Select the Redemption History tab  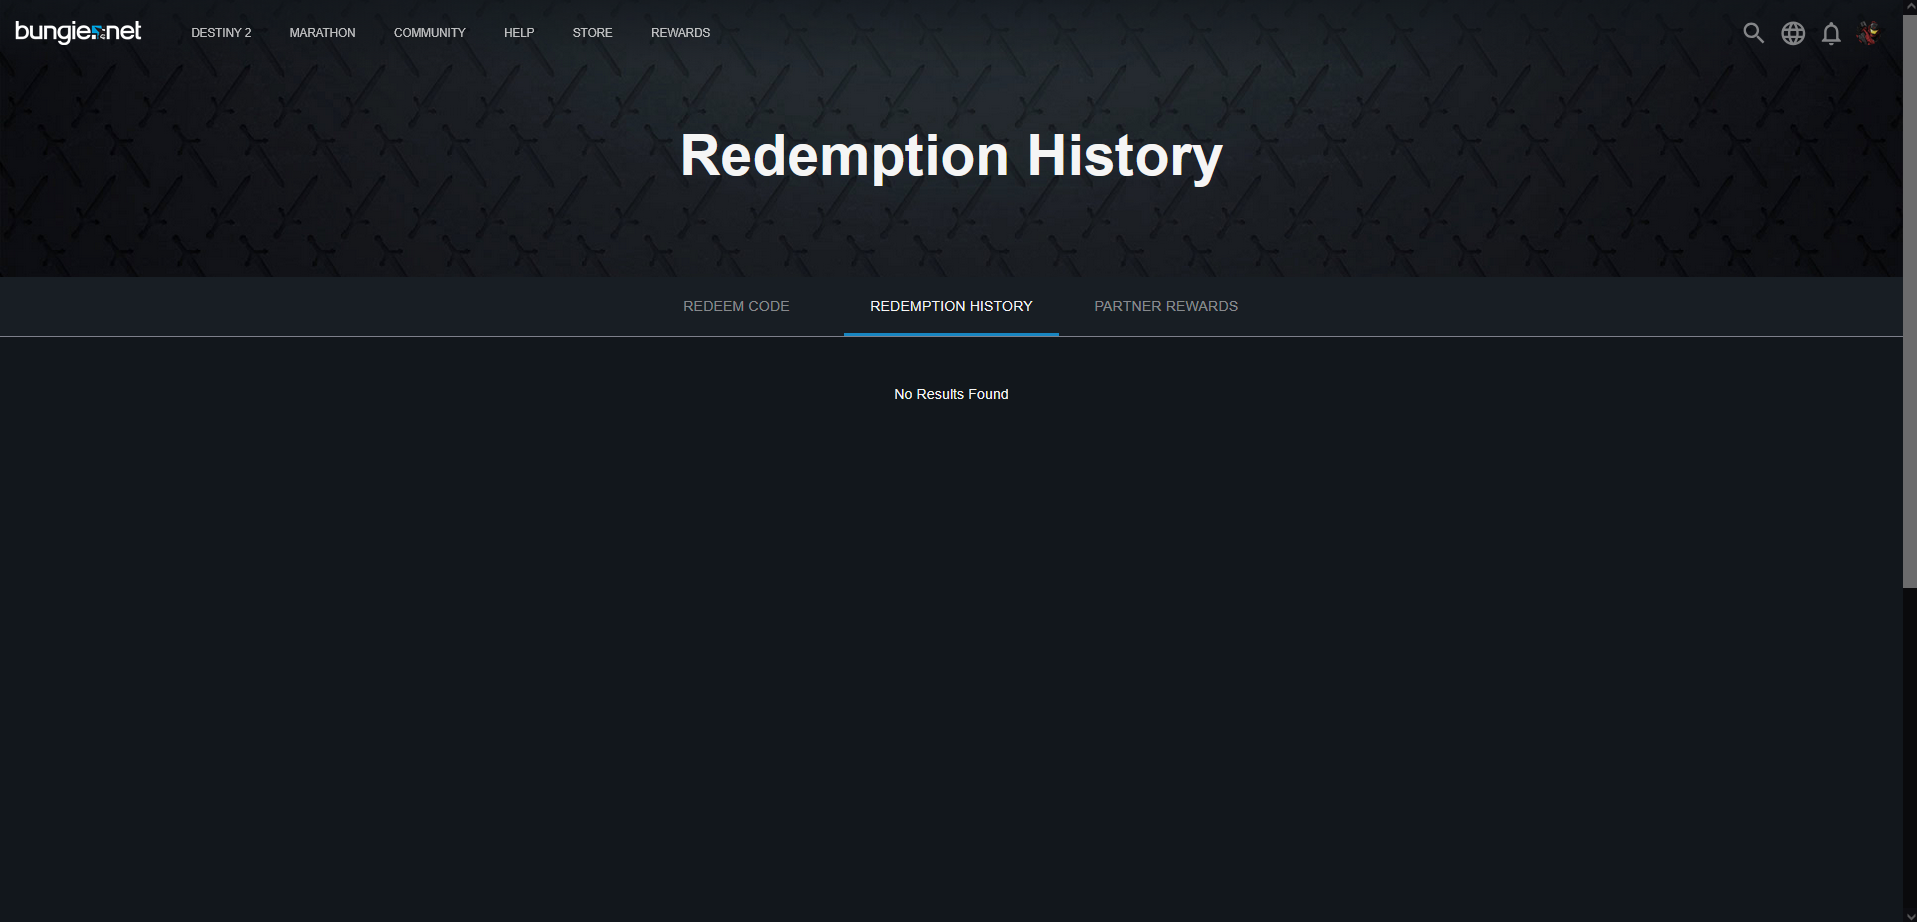[x=951, y=306]
